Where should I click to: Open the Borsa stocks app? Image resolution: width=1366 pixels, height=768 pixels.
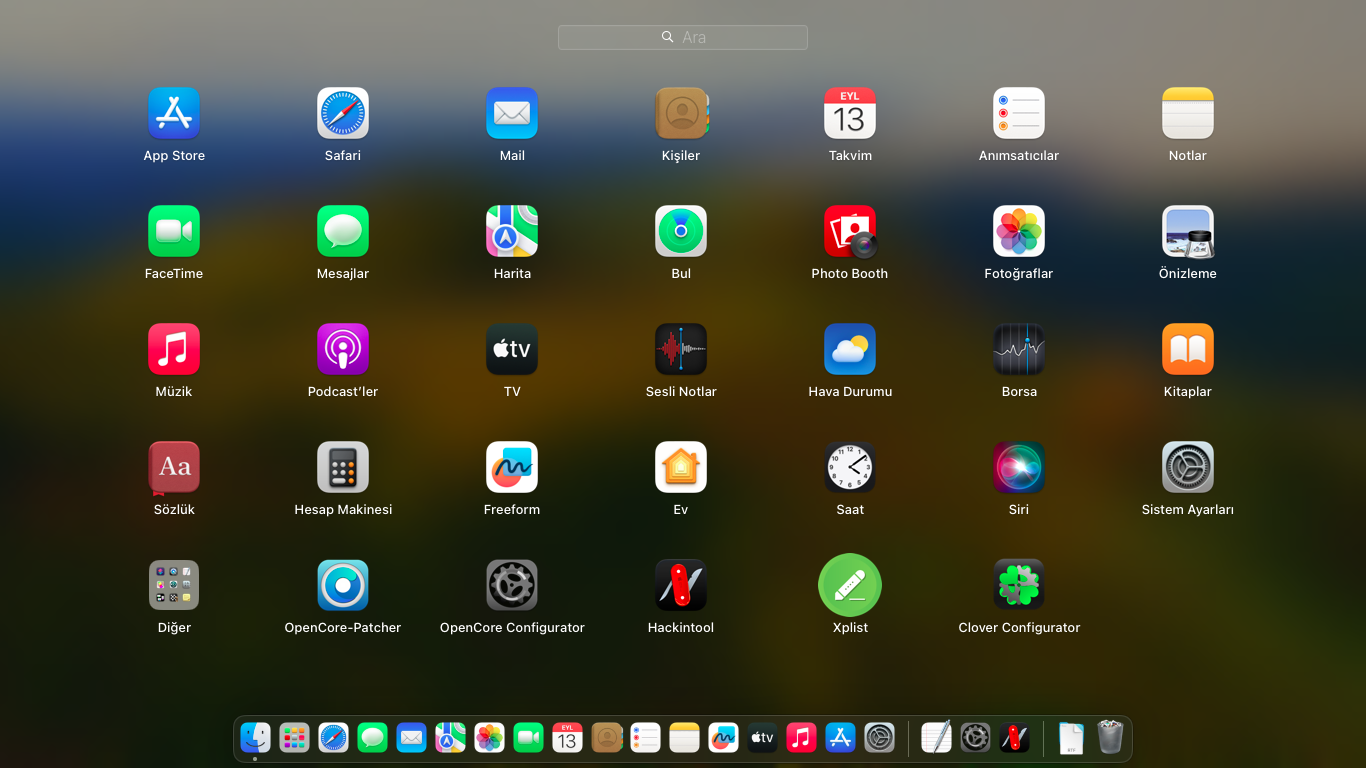point(1019,350)
